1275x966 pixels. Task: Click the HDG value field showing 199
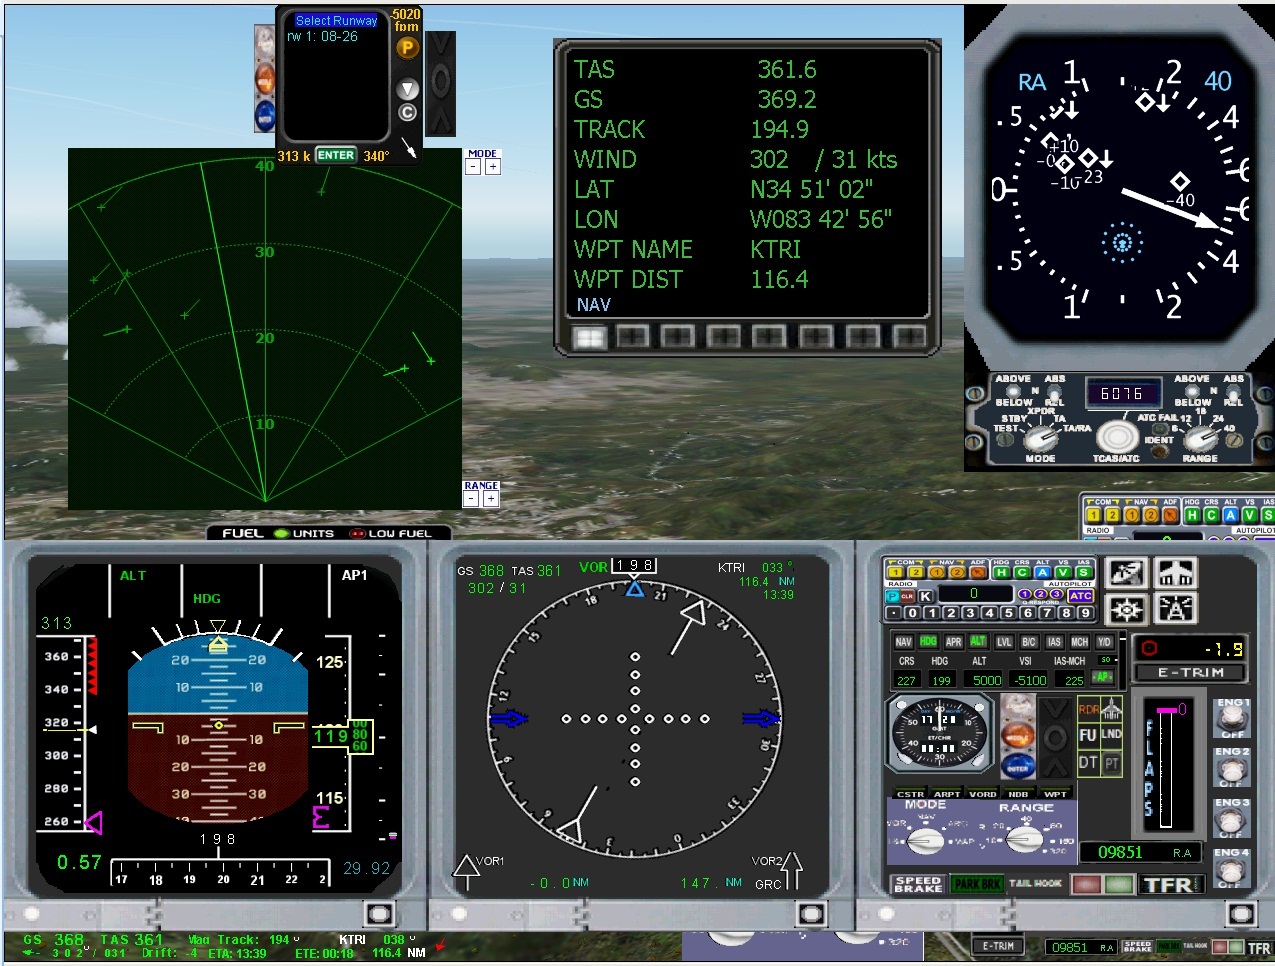pos(940,680)
